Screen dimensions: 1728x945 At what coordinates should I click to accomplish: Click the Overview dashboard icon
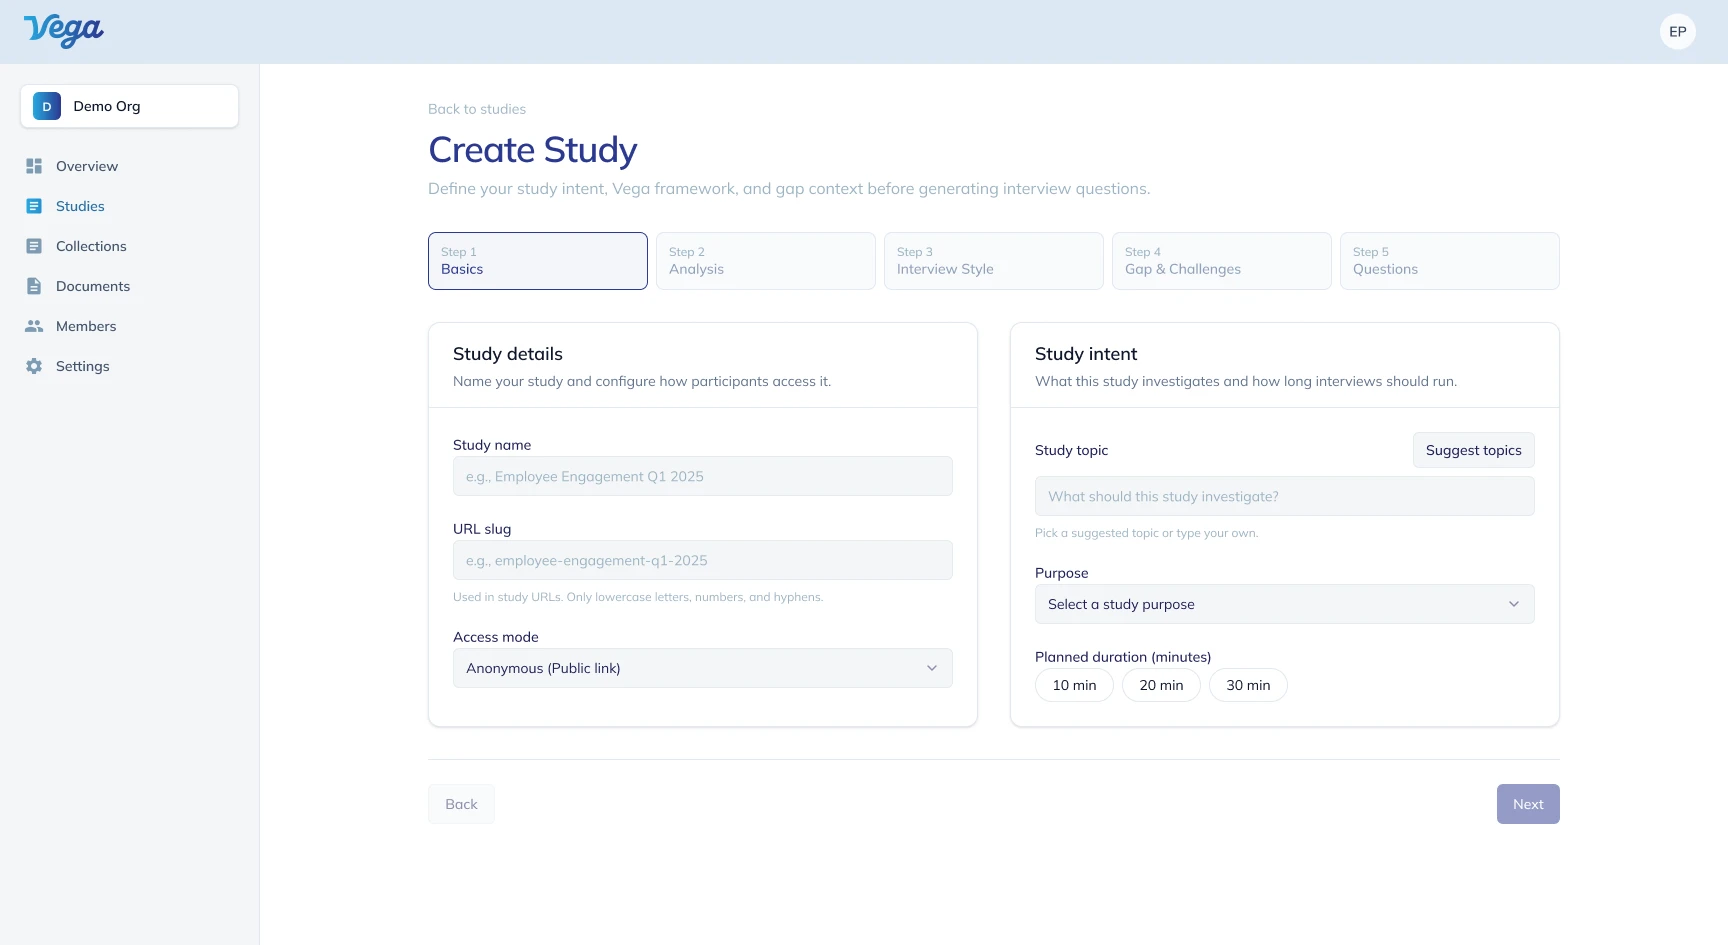(x=34, y=166)
